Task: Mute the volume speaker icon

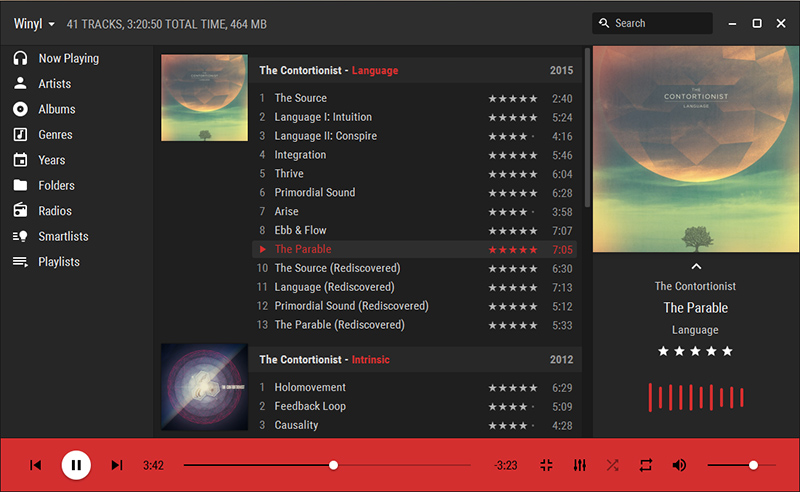Action: pyautogui.click(x=679, y=465)
